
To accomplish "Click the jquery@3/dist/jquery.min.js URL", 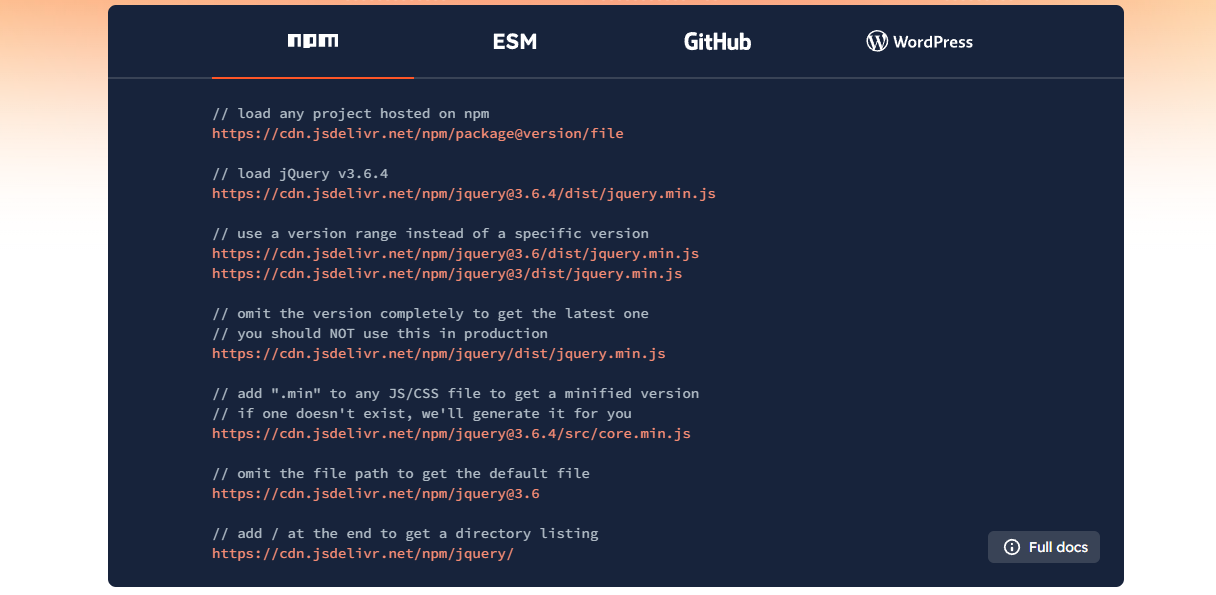I will click(x=447, y=273).
